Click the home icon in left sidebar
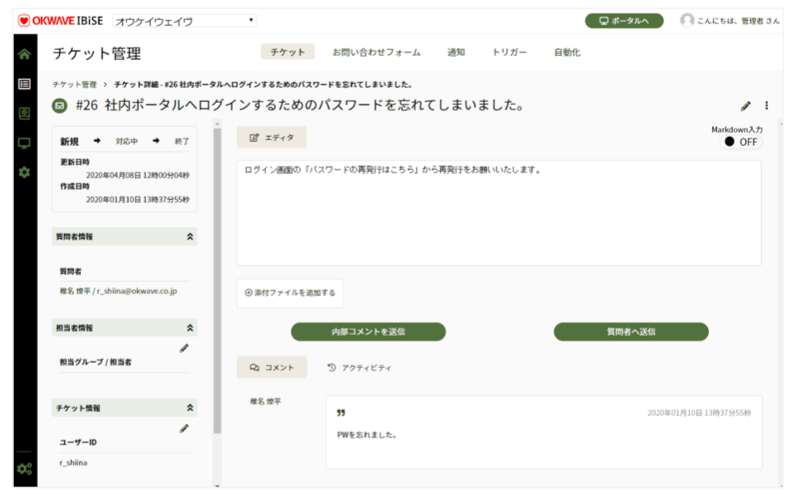The width and height of the screenshot is (797, 497). tap(24, 54)
